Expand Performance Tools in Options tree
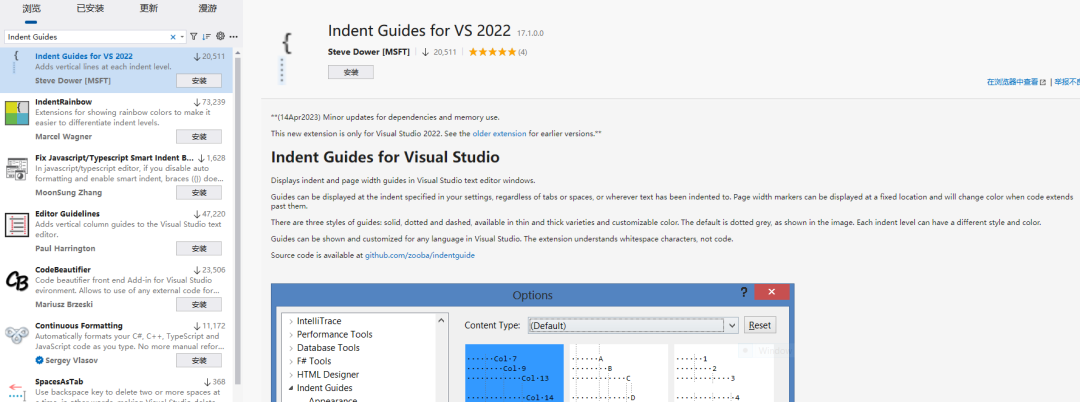 (291, 335)
